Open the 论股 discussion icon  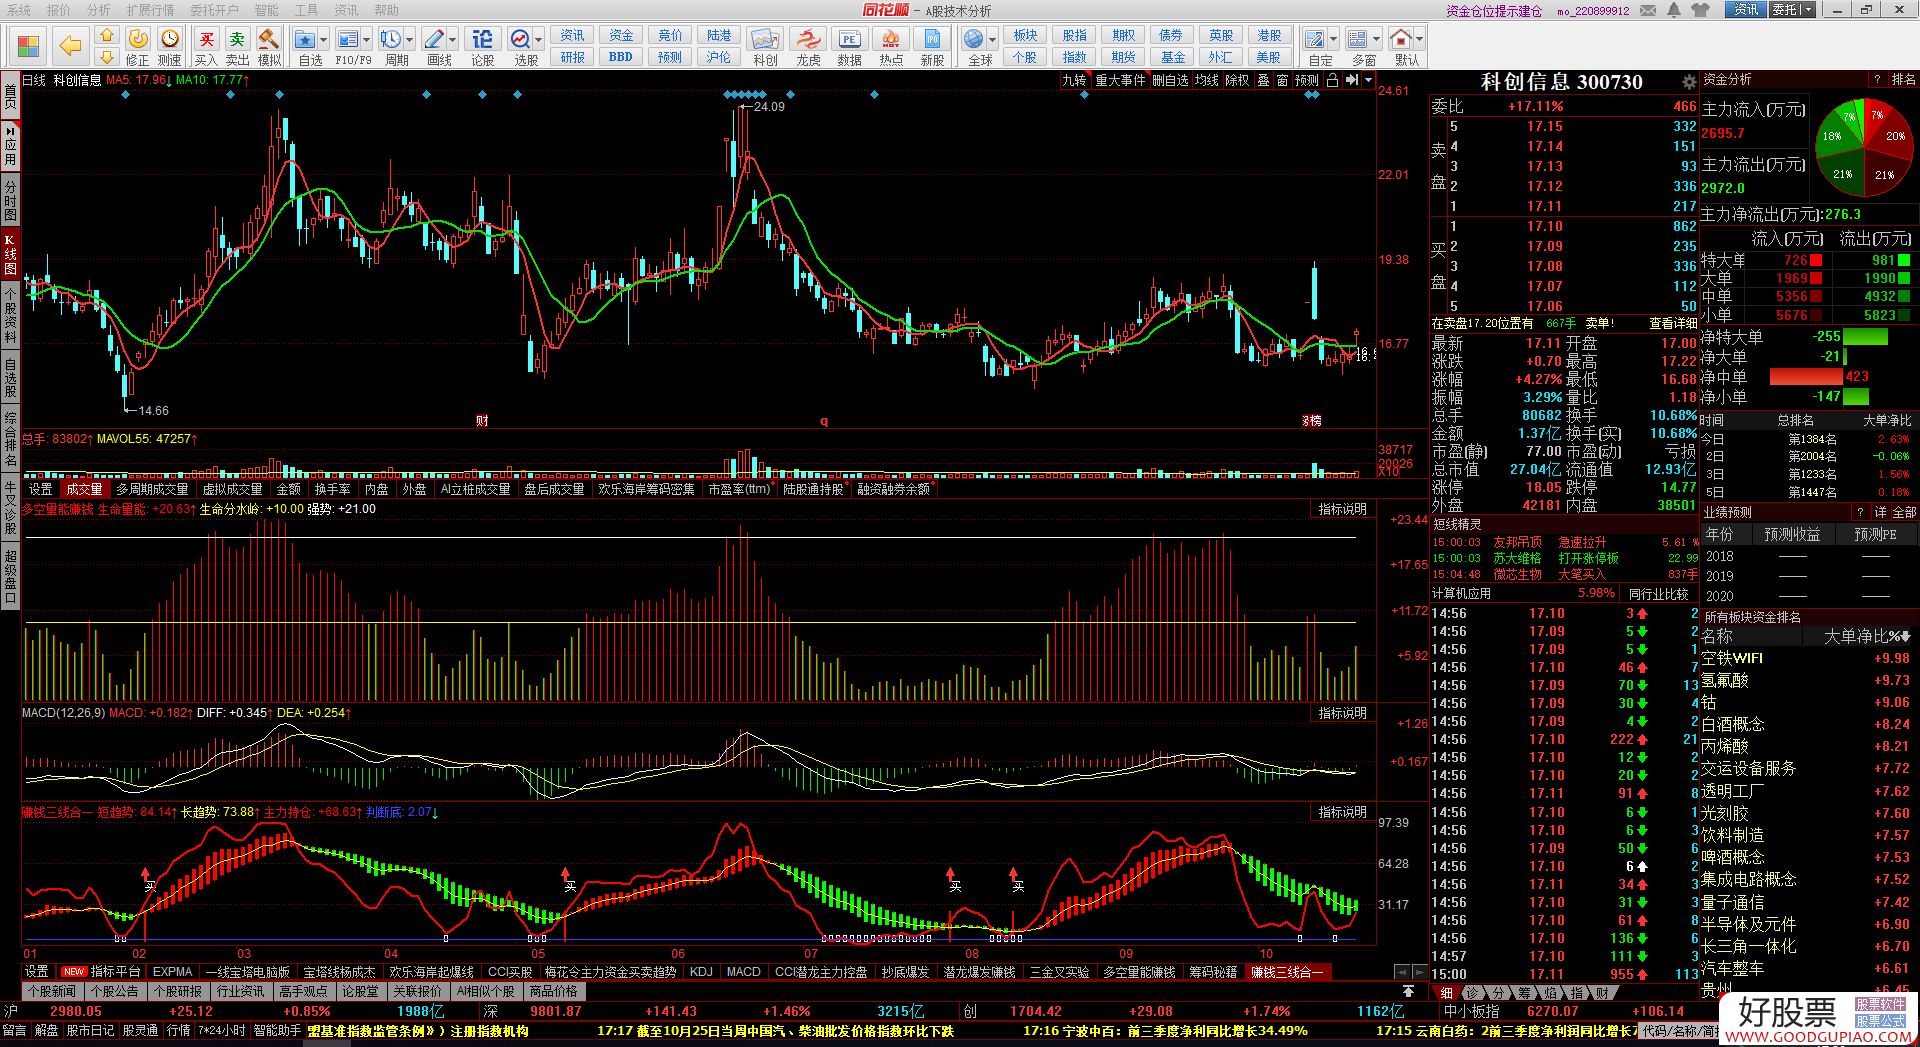(x=482, y=39)
